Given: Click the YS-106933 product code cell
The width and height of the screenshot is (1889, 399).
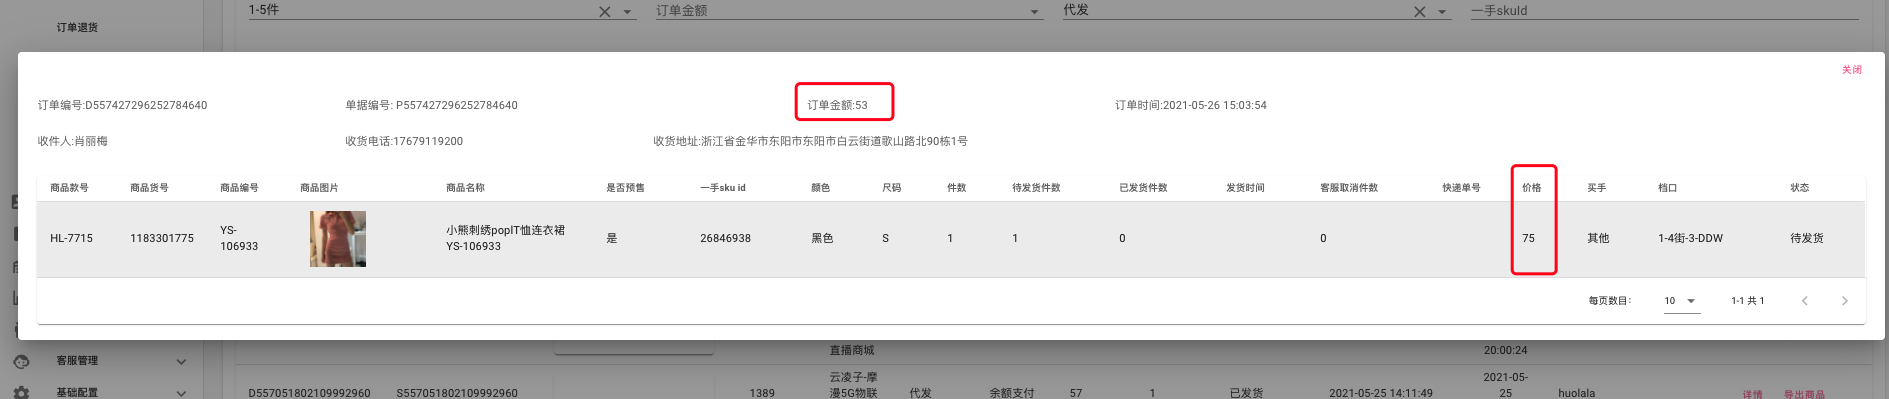Looking at the screenshot, I should (239, 238).
